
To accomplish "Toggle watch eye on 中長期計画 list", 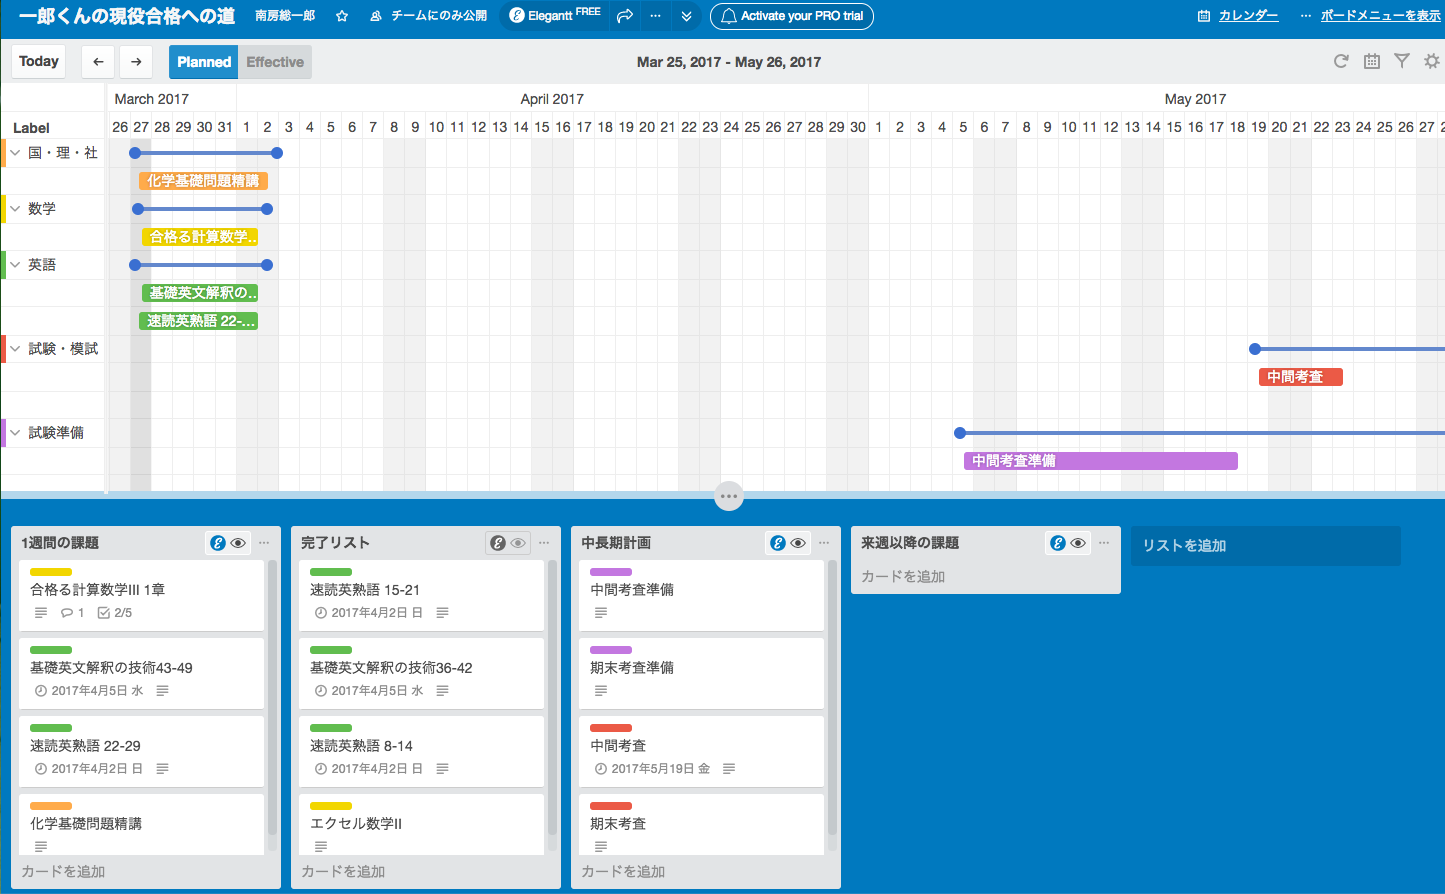I will point(798,543).
